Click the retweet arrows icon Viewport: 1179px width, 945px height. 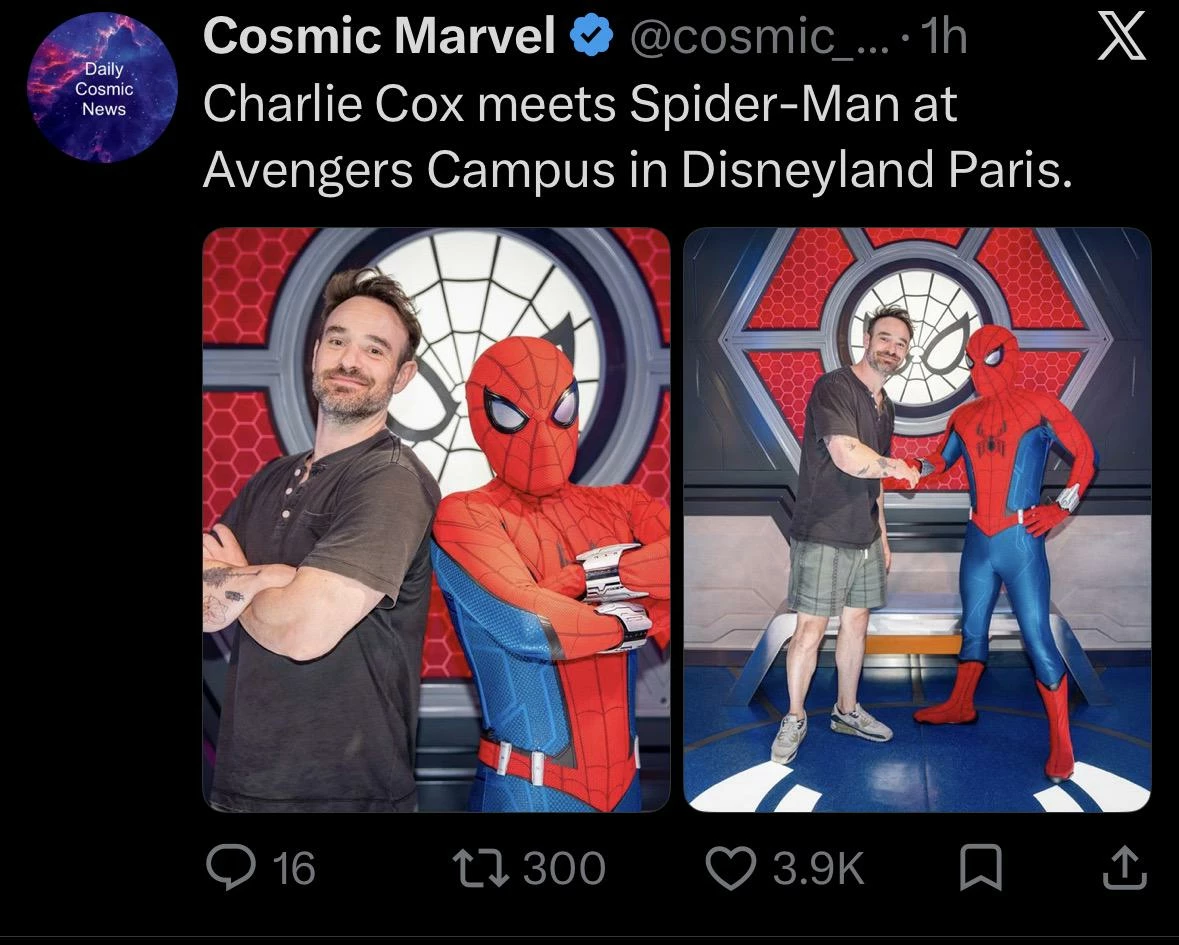[x=480, y=868]
